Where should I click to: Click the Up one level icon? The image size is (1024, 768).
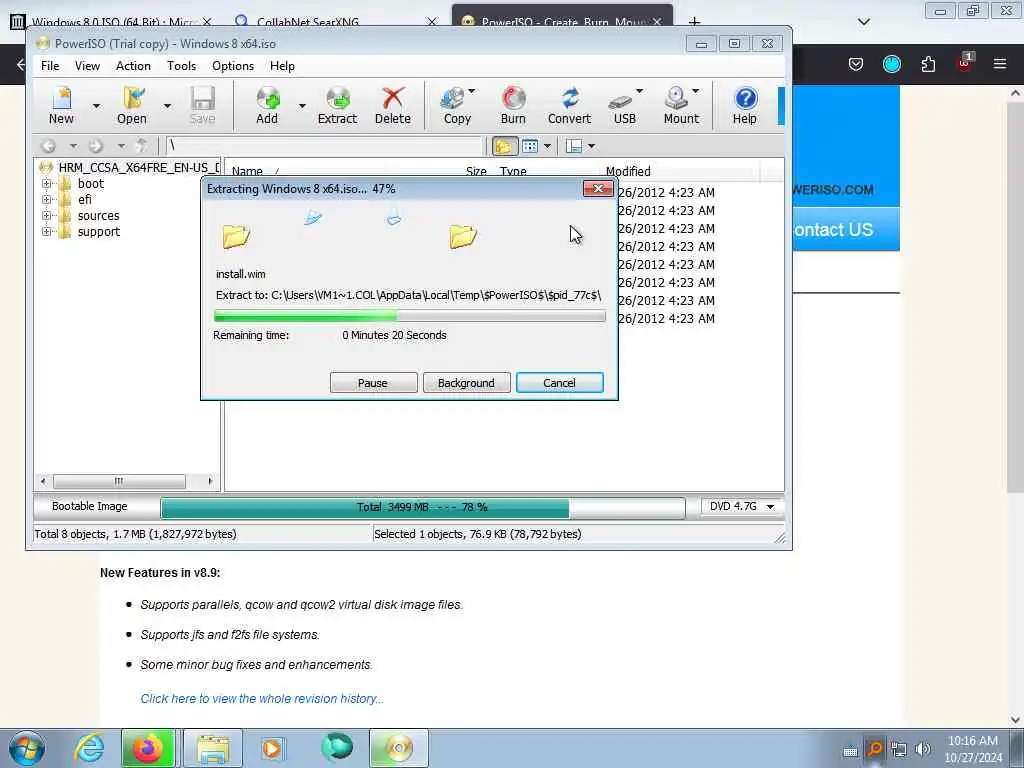141,146
